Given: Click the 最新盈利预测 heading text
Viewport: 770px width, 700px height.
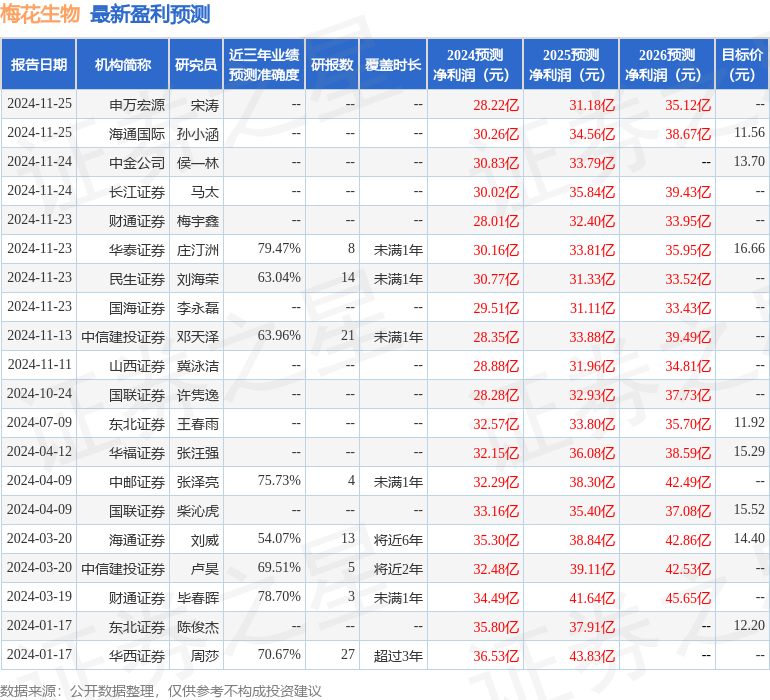Looking at the screenshot, I should (x=150, y=14).
